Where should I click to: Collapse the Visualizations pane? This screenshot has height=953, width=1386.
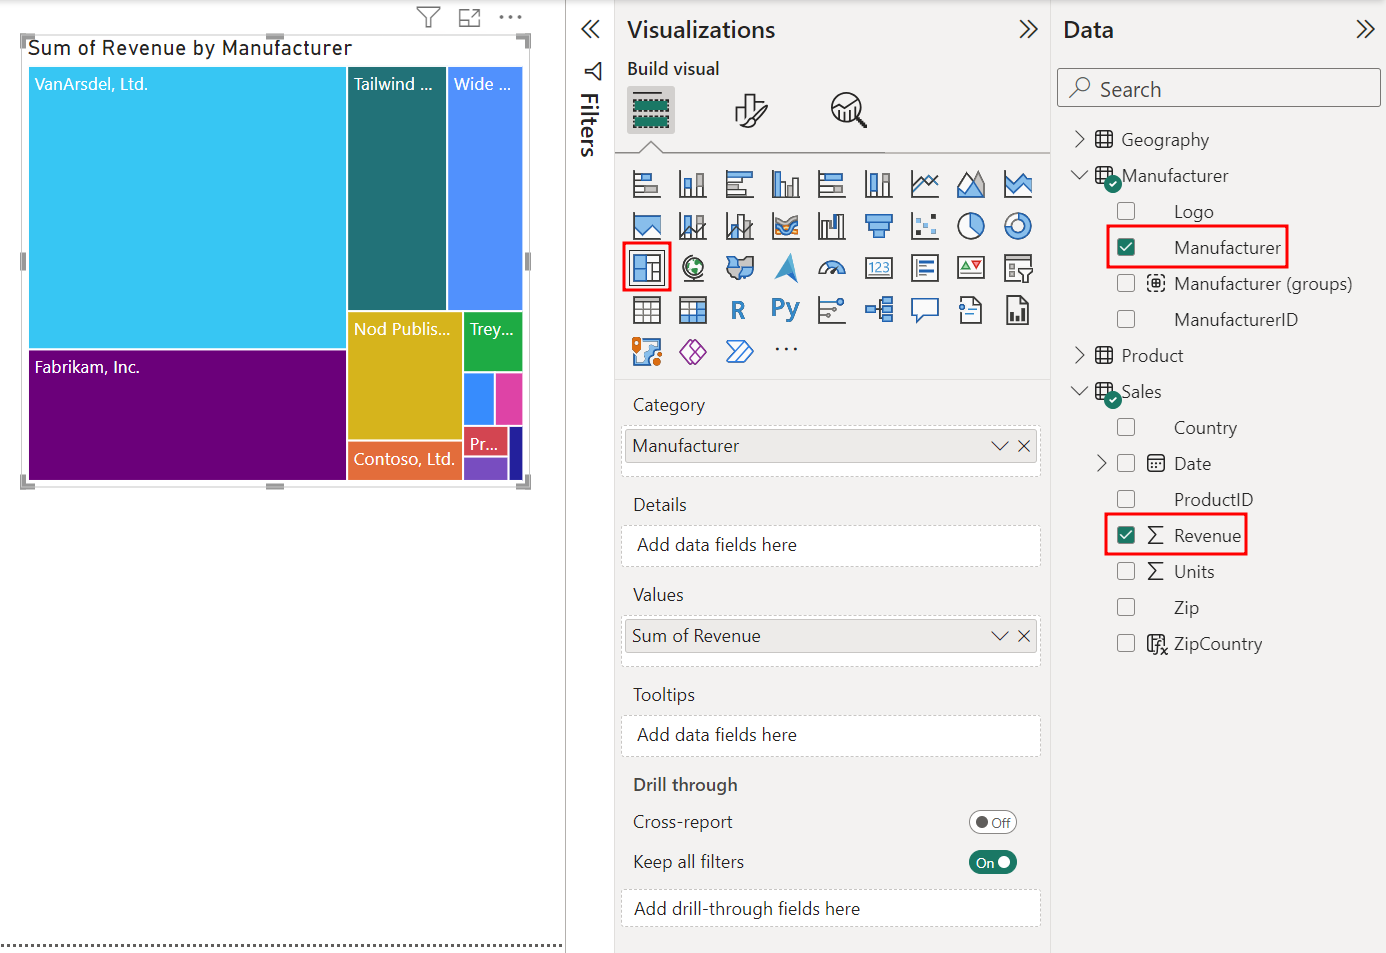tap(1028, 29)
